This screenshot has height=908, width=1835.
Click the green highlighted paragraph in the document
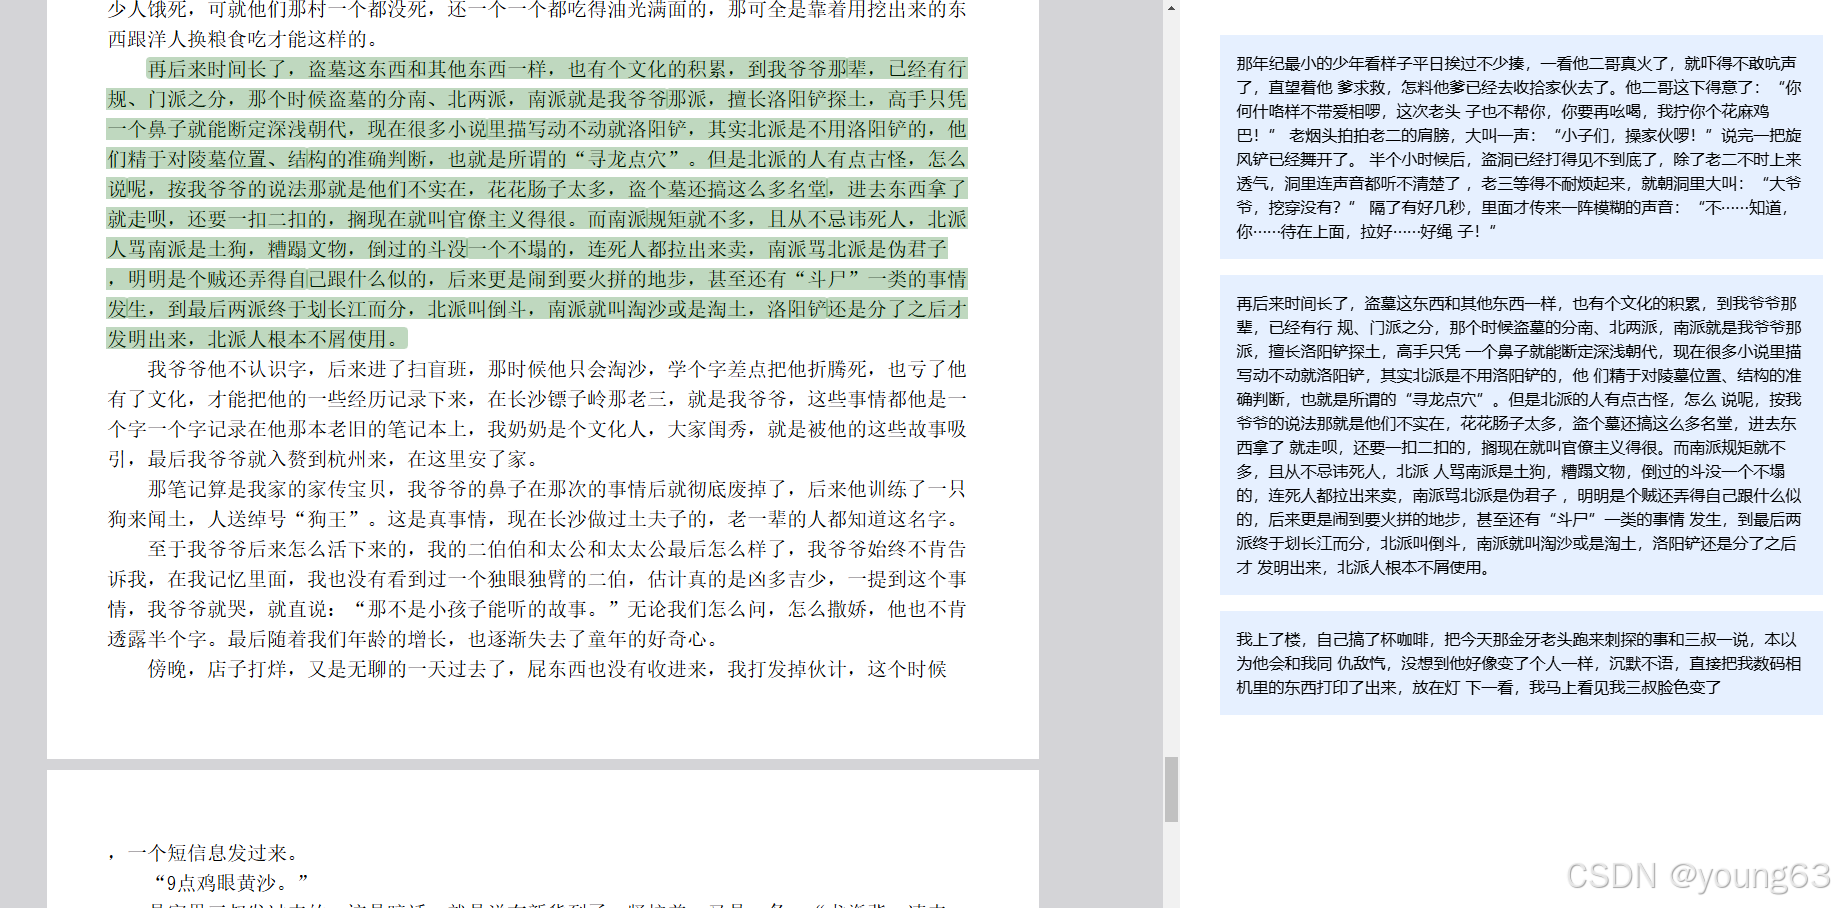[537, 204]
